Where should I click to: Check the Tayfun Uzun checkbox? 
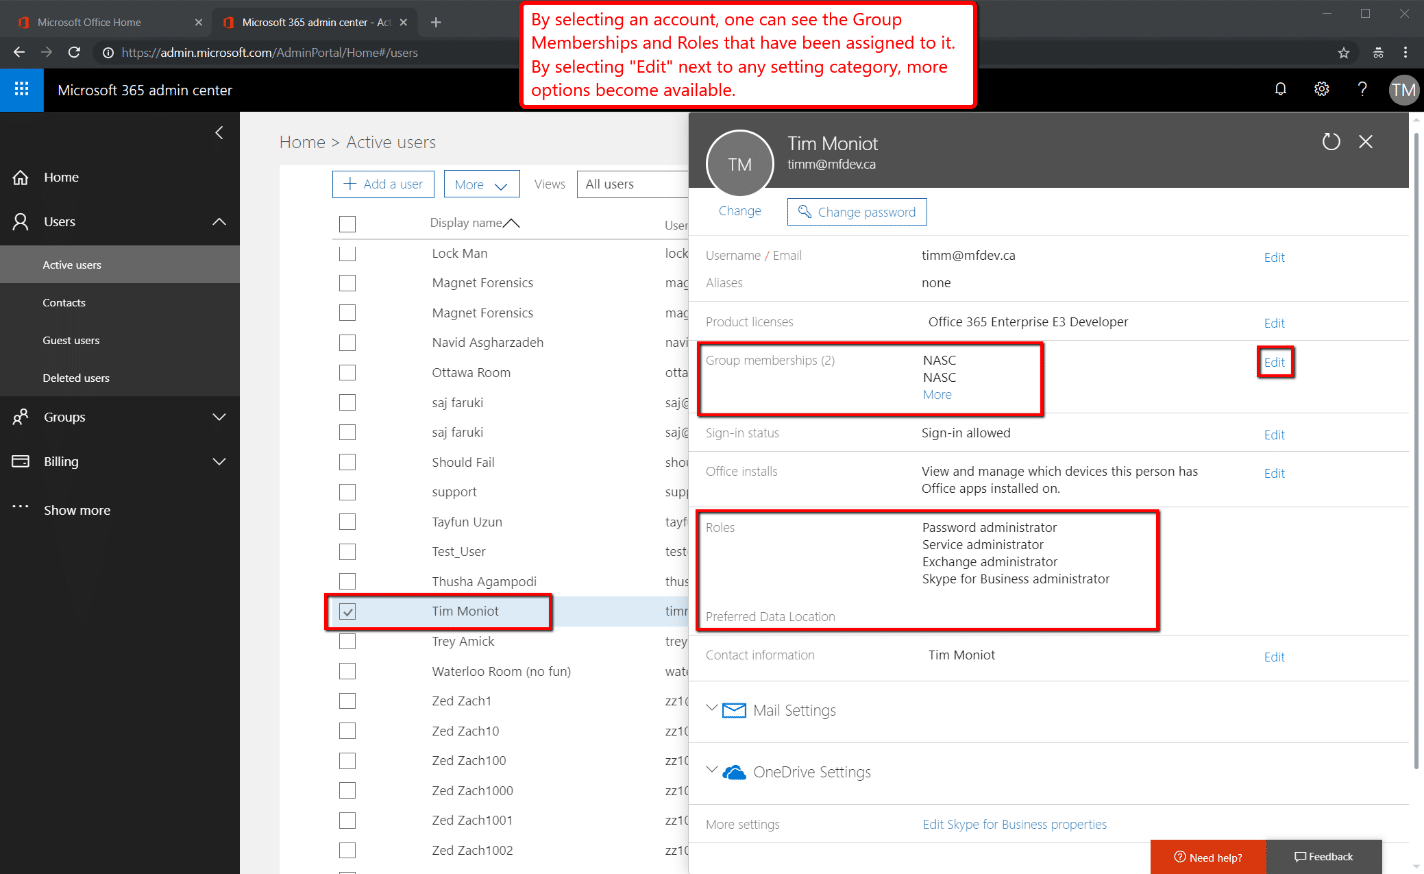(x=347, y=522)
